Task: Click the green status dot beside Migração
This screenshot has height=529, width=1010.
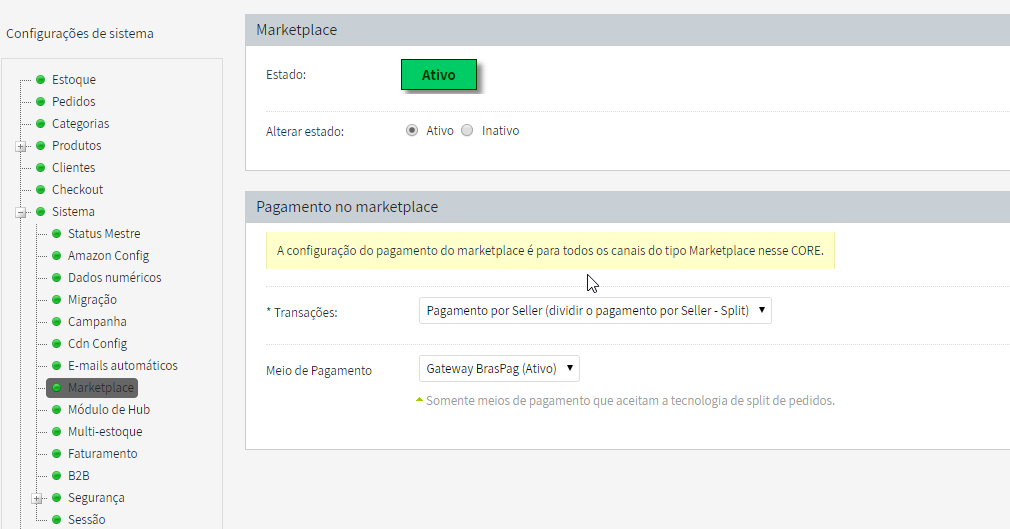Action: [57, 300]
